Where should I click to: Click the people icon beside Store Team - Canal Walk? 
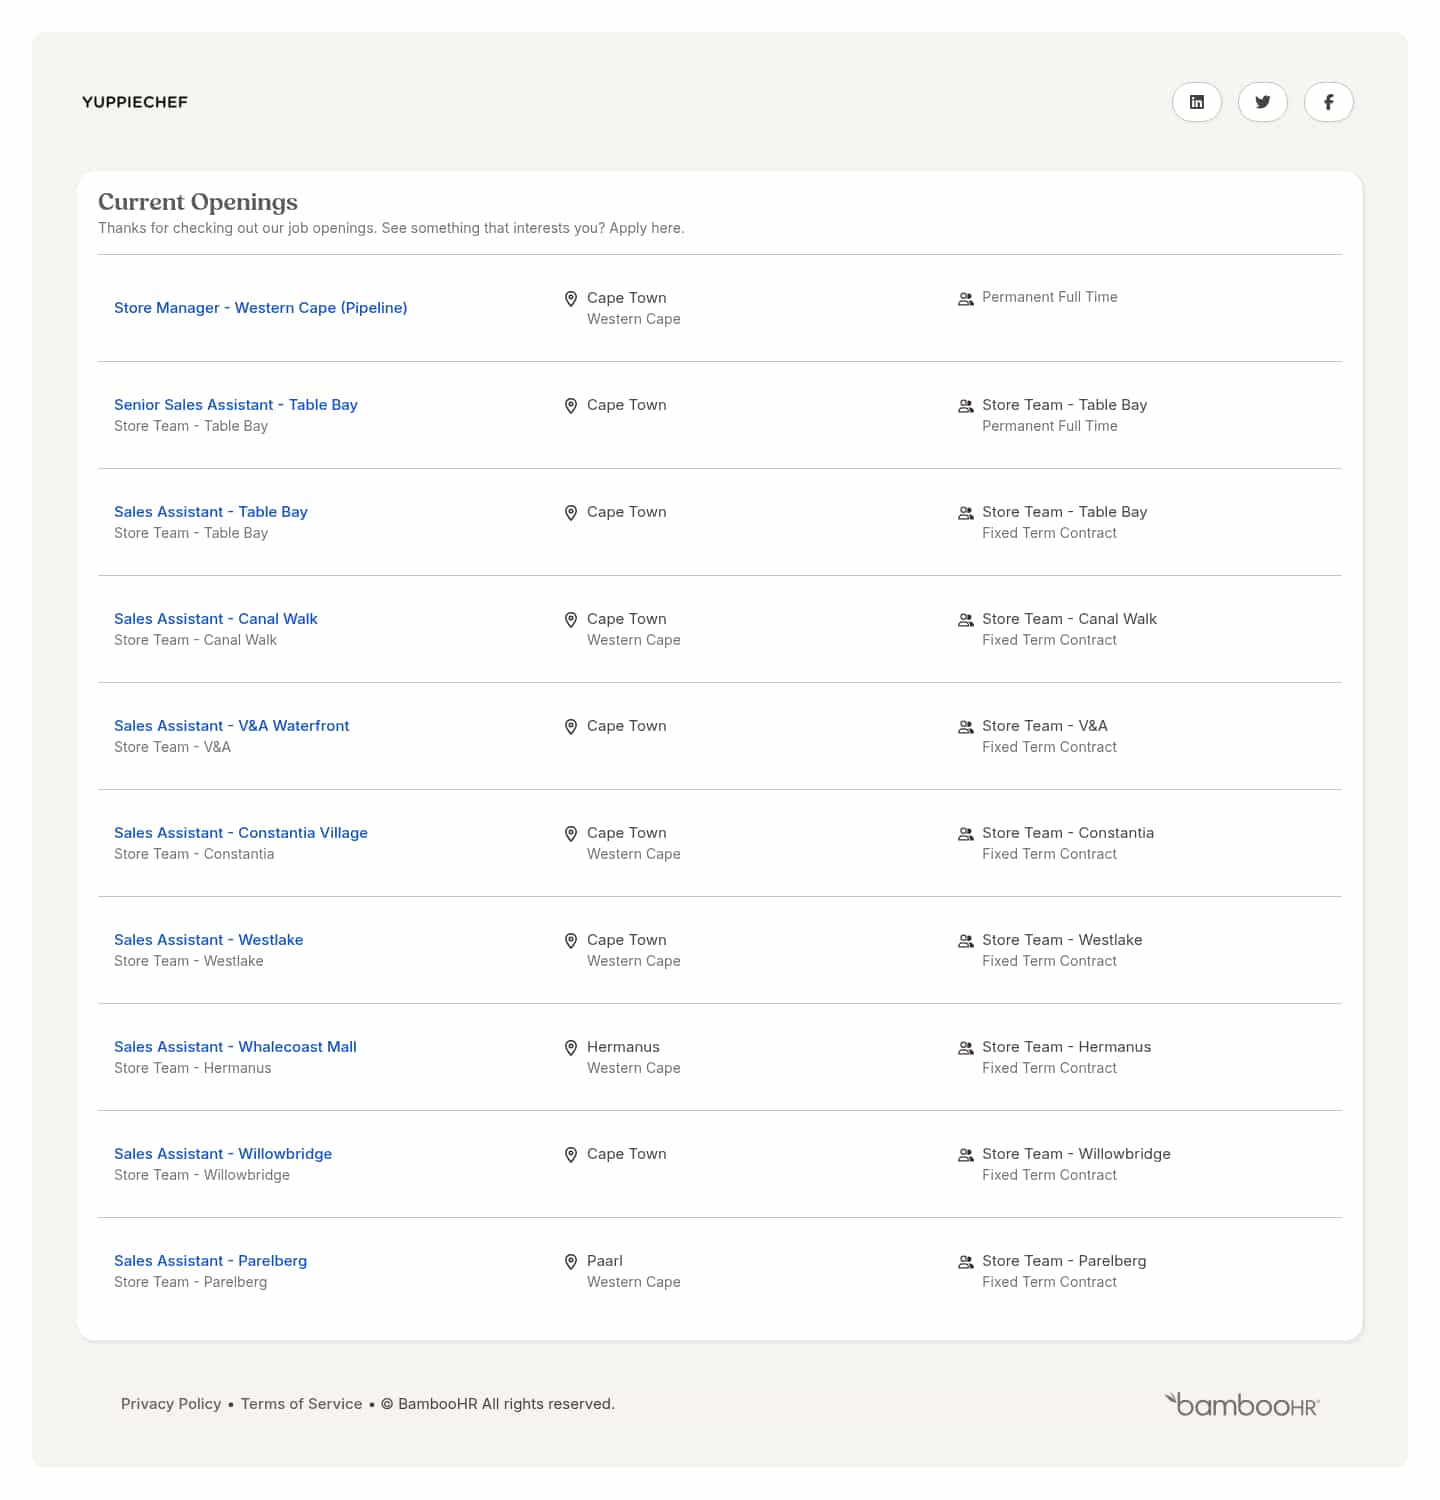(x=966, y=620)
